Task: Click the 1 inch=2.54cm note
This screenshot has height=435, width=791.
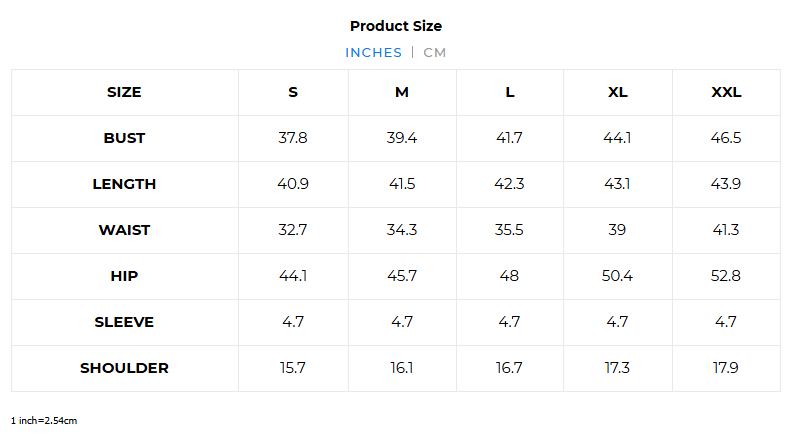Action: pos(44,420)
